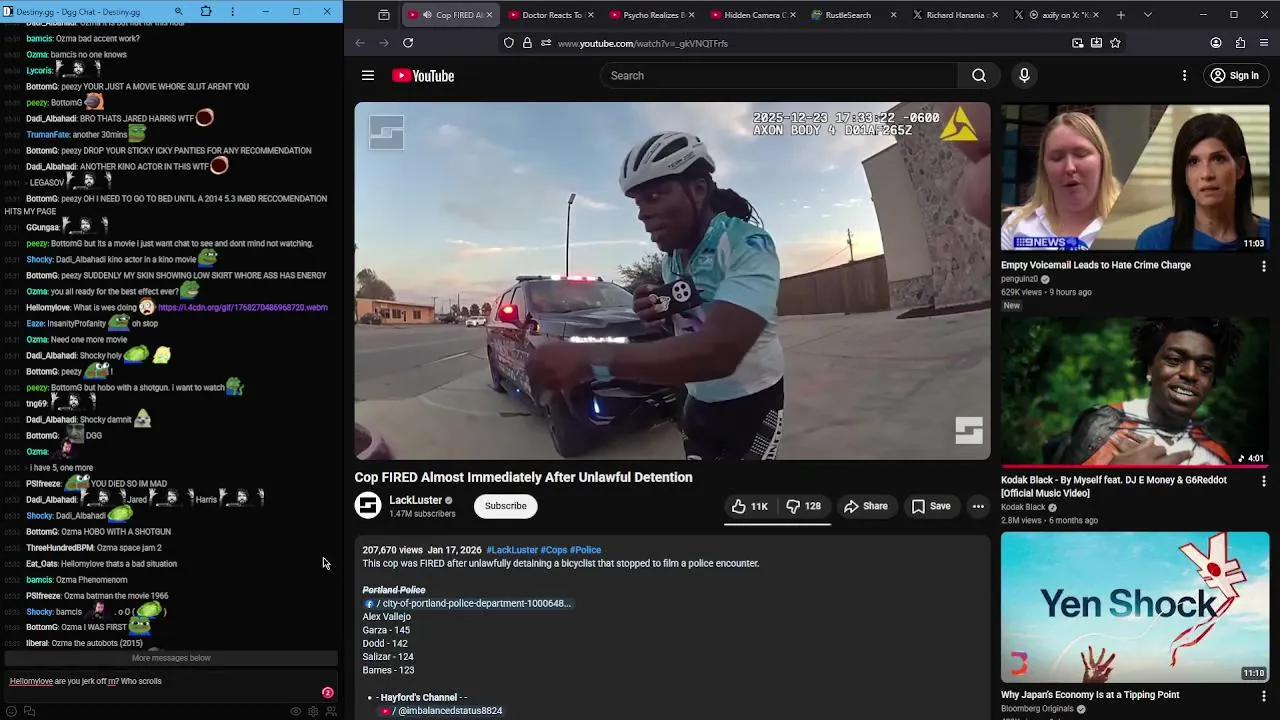Search with voice microphone icon
1280x720 pixels.
click(1024, 76)
